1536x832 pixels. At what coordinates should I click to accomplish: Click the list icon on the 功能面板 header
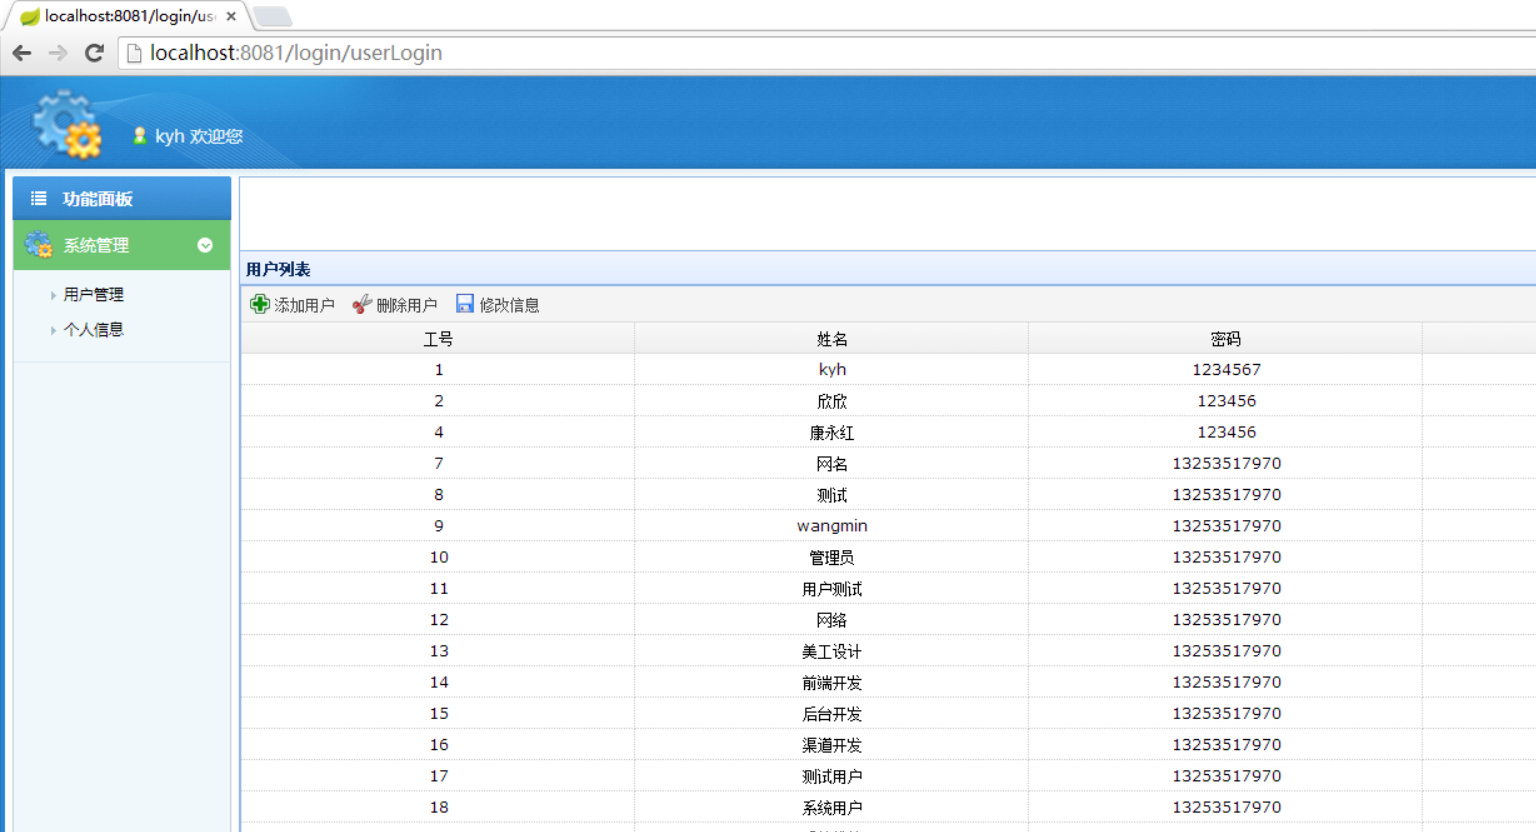[37, 198]
